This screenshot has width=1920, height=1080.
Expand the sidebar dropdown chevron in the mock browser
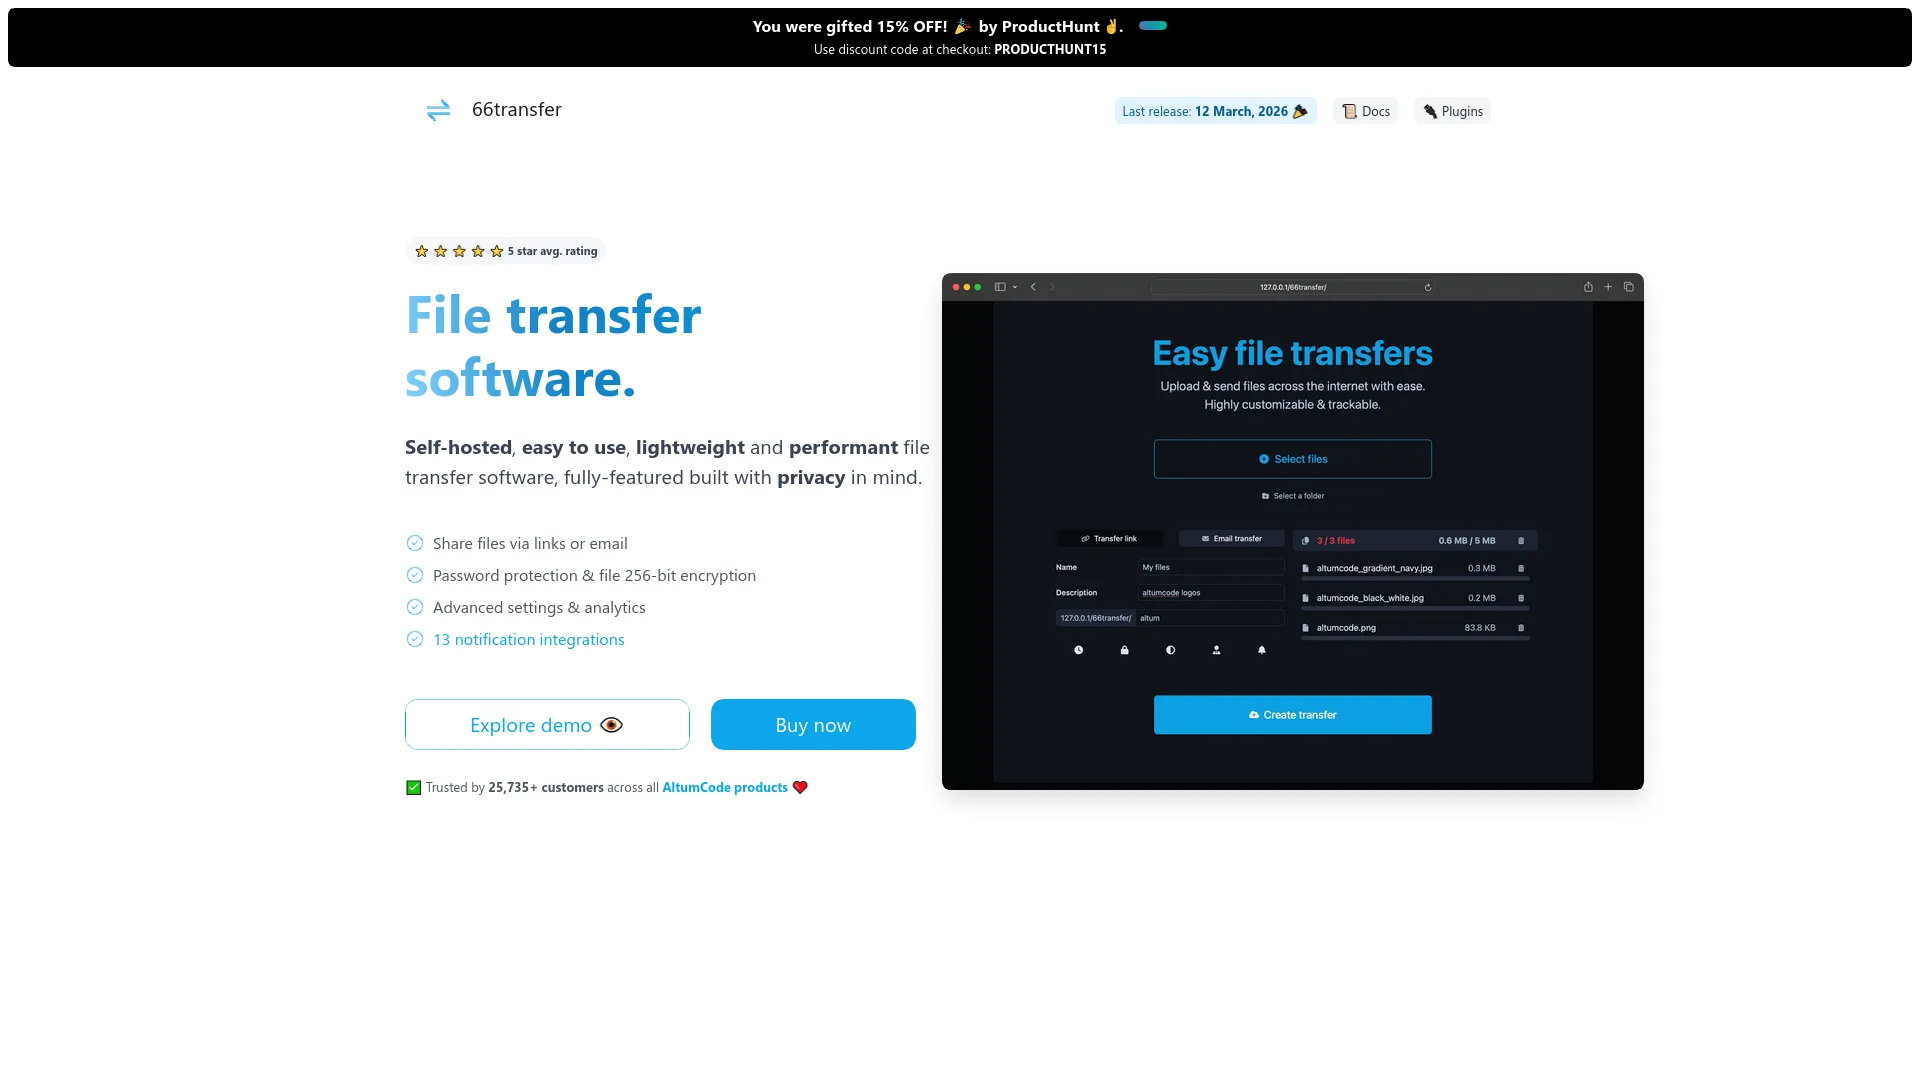1015,287
